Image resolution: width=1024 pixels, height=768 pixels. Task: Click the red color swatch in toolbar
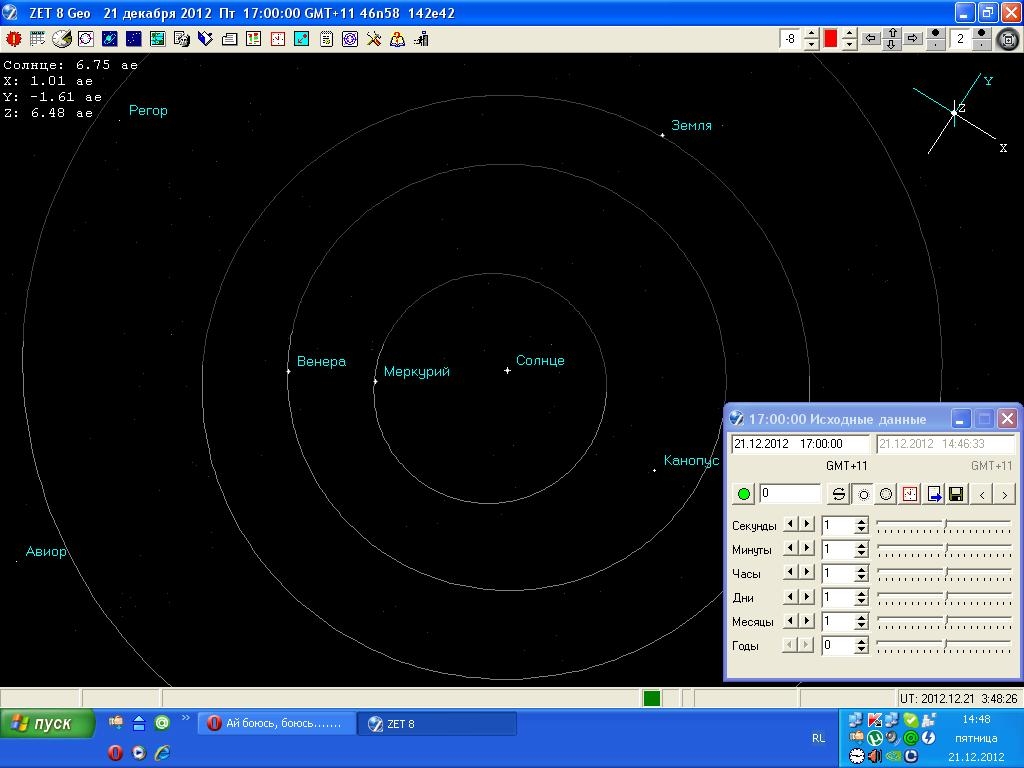coord(831,39)
